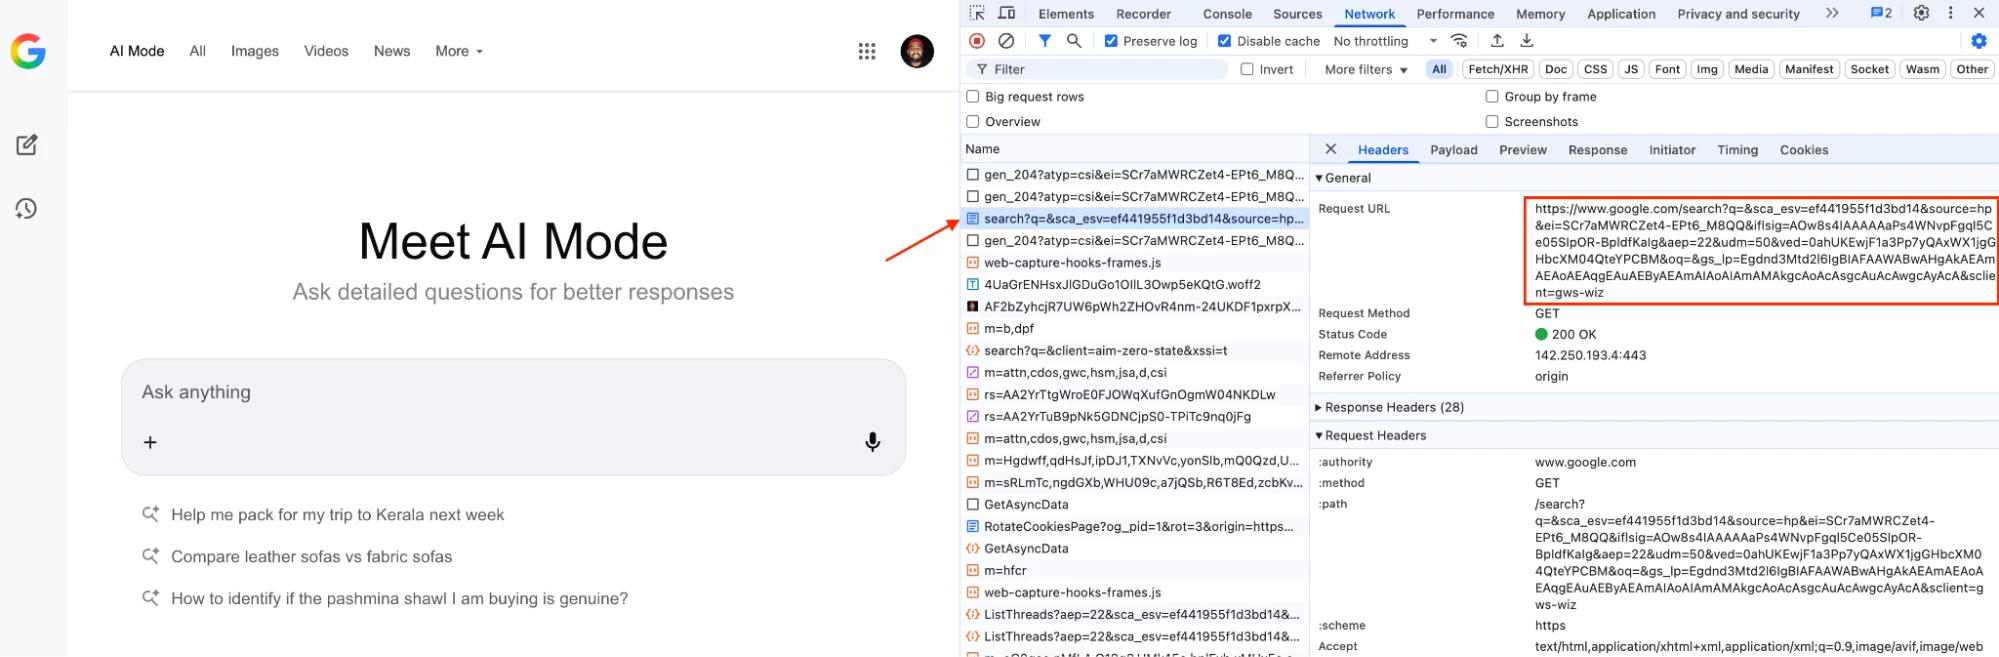The height and width of the screenshot is (657, 1999).
Task: Open the 2 console issues badge
Action: coord(1881,13)
